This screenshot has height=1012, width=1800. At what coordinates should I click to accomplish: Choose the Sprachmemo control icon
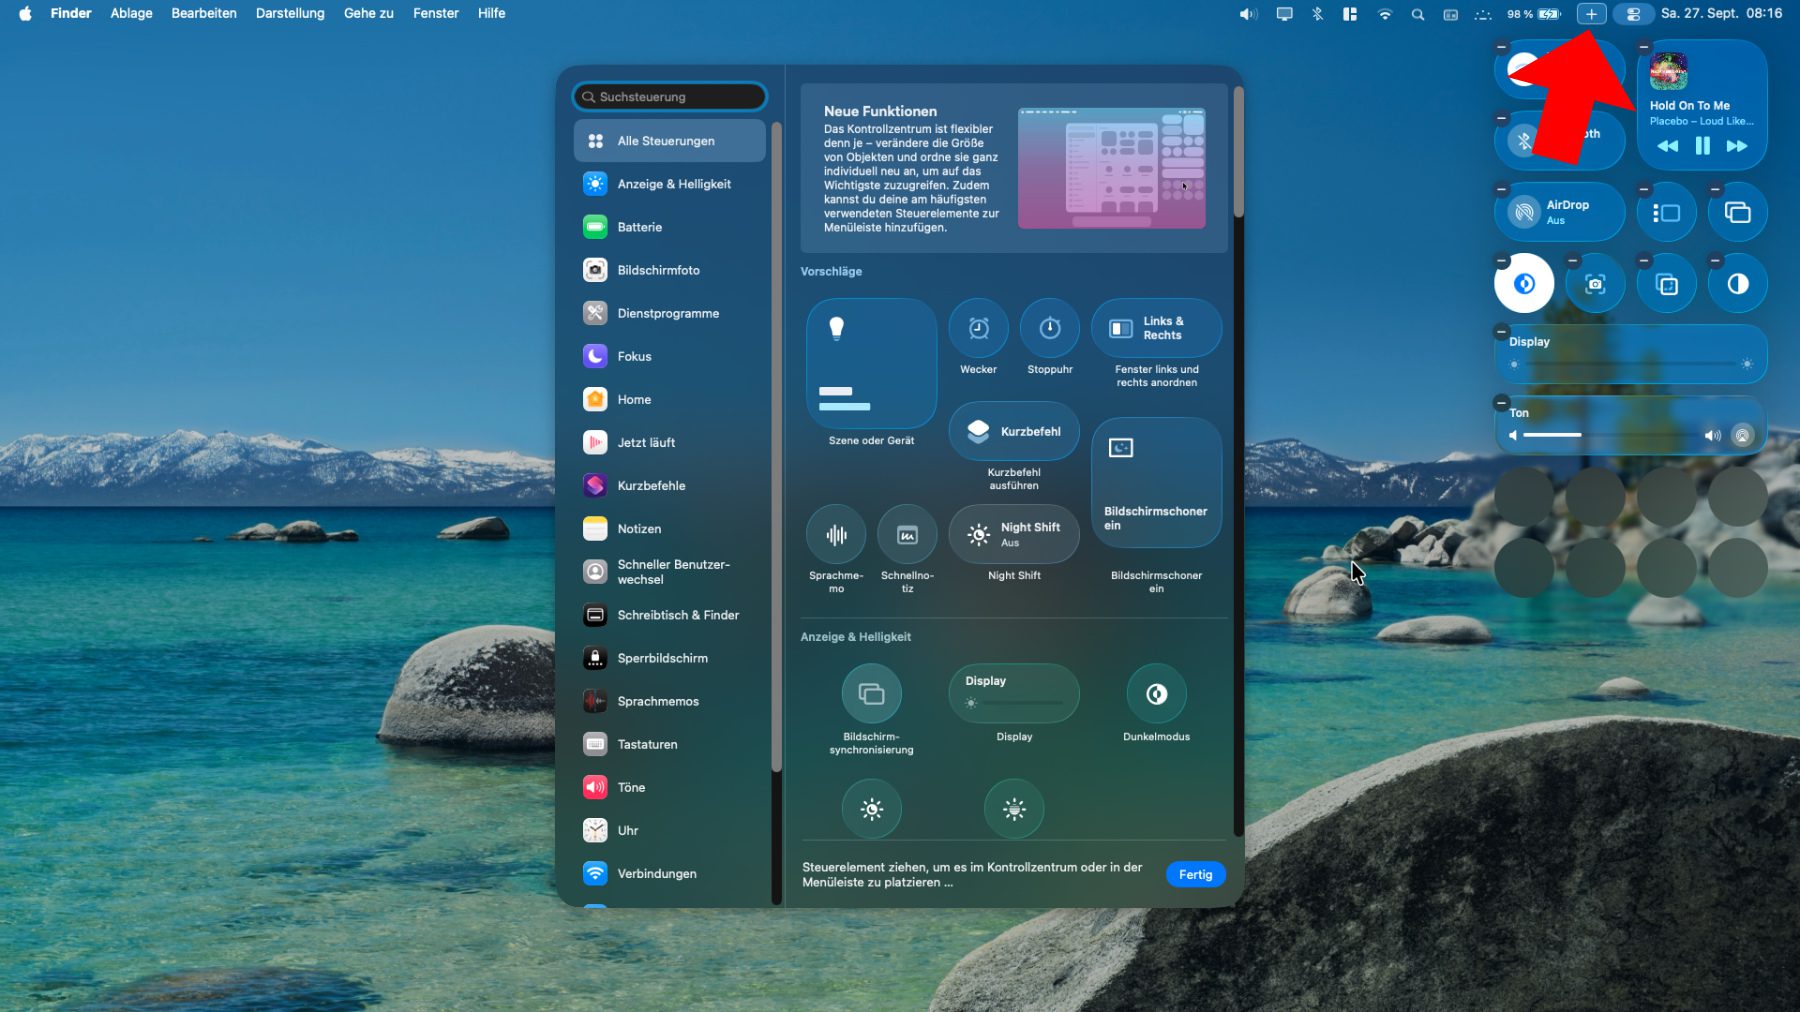pyautogui.click(x=836, y=535)
